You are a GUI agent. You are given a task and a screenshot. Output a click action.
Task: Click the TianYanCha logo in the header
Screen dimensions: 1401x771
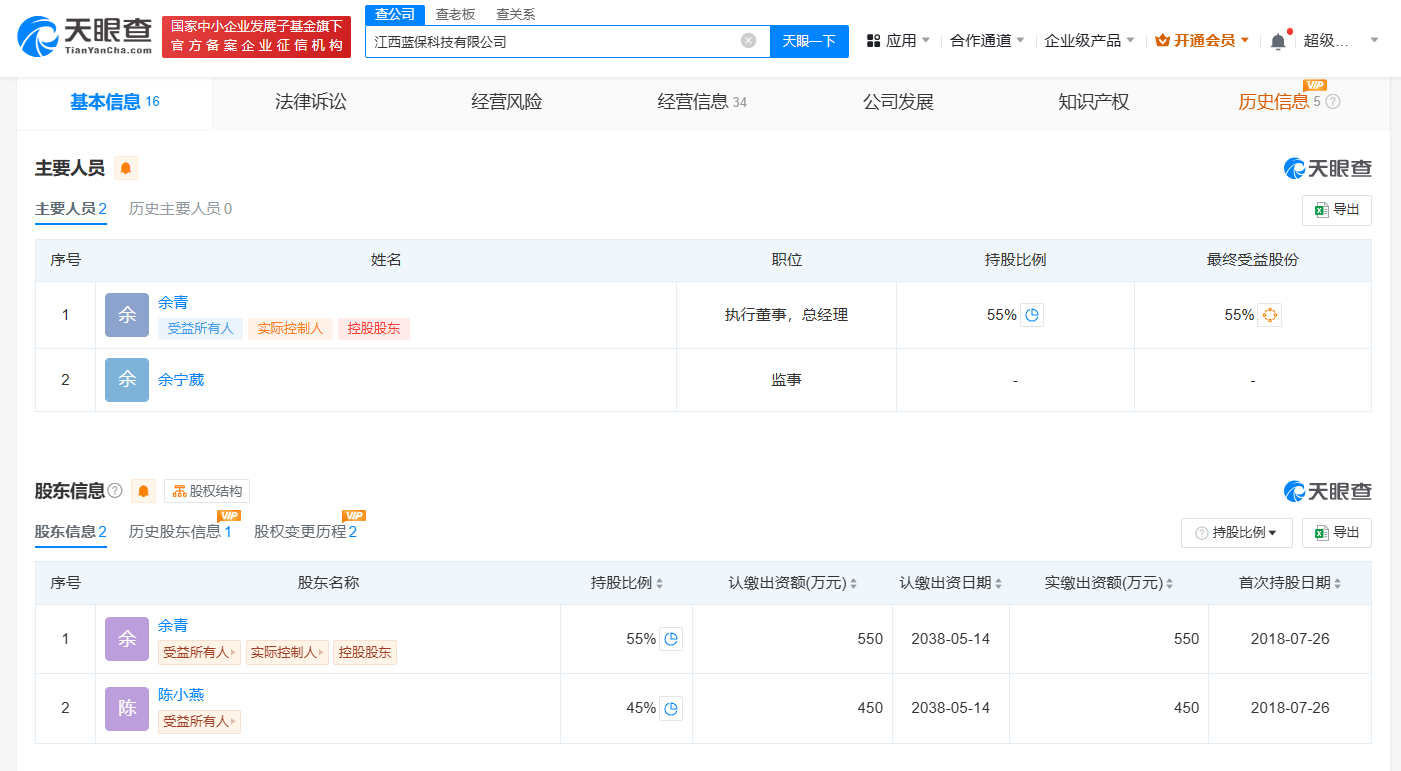click(x=85, y=36)
